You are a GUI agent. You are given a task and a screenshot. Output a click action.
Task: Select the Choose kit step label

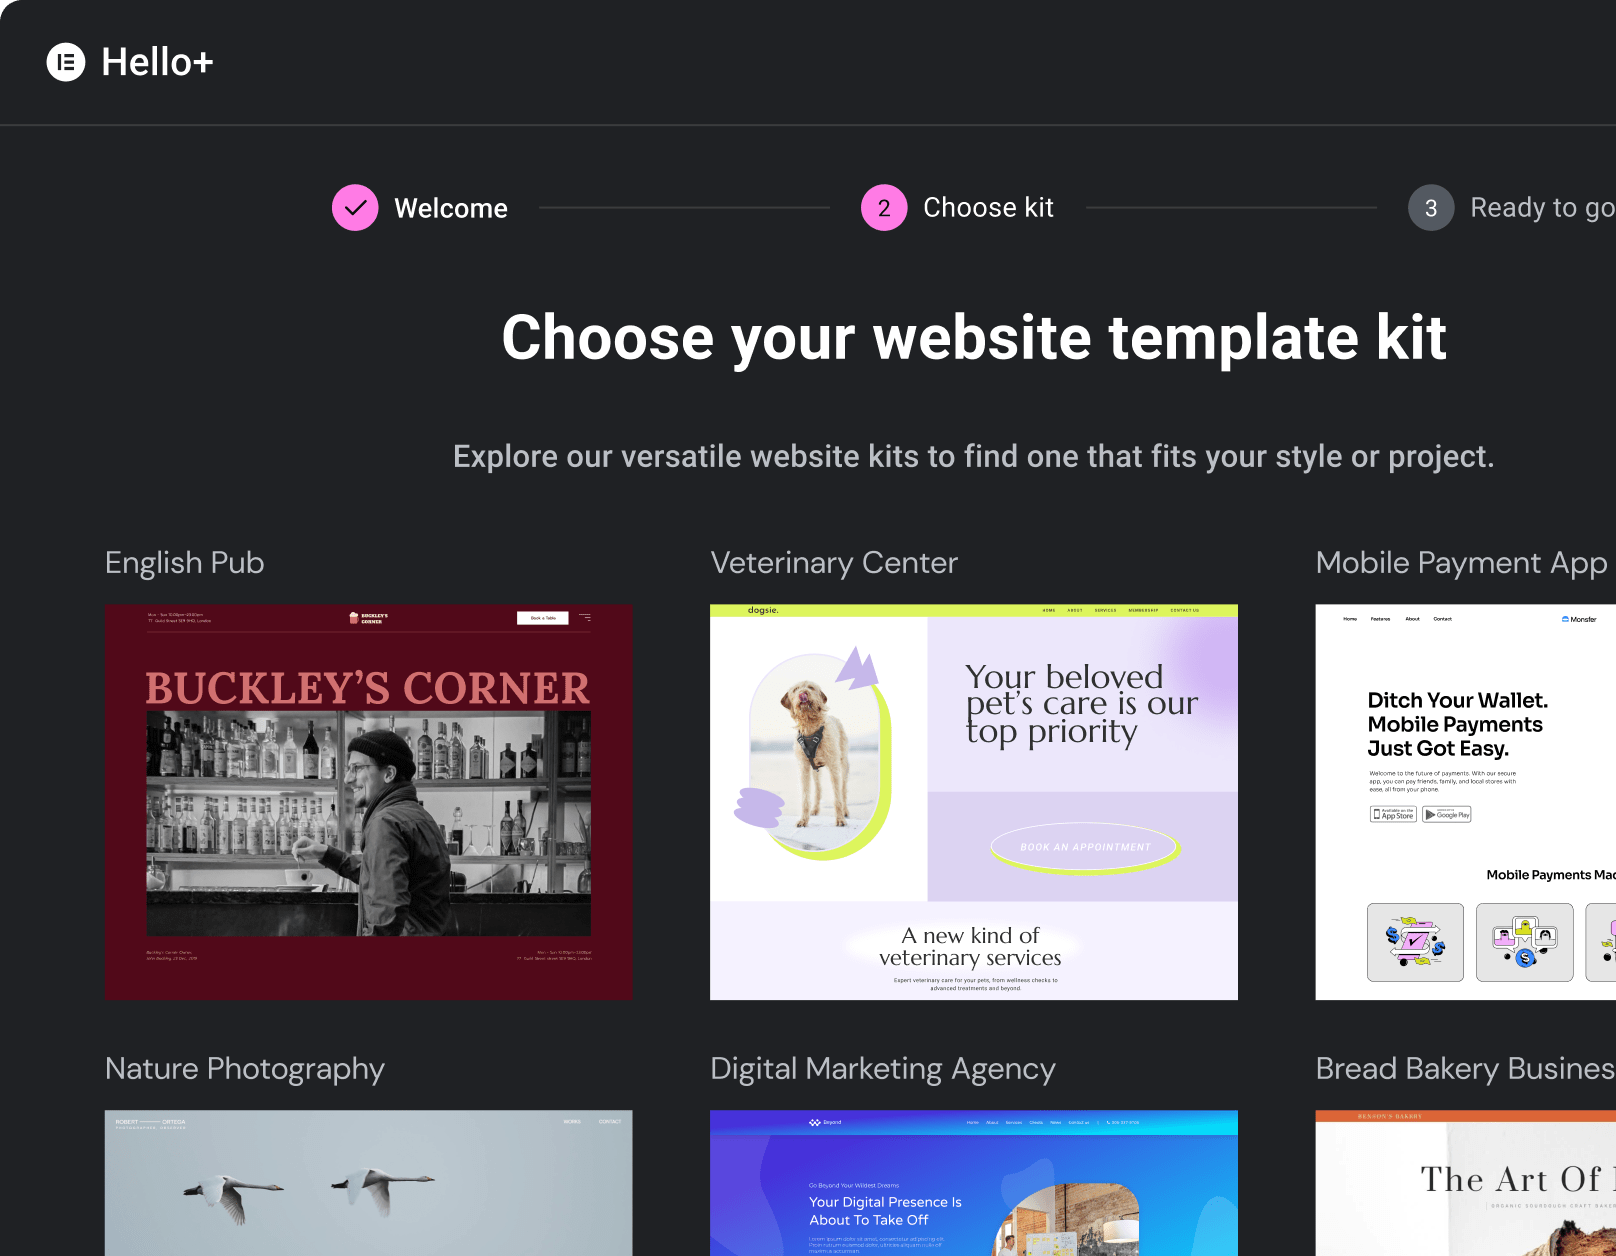988,208
